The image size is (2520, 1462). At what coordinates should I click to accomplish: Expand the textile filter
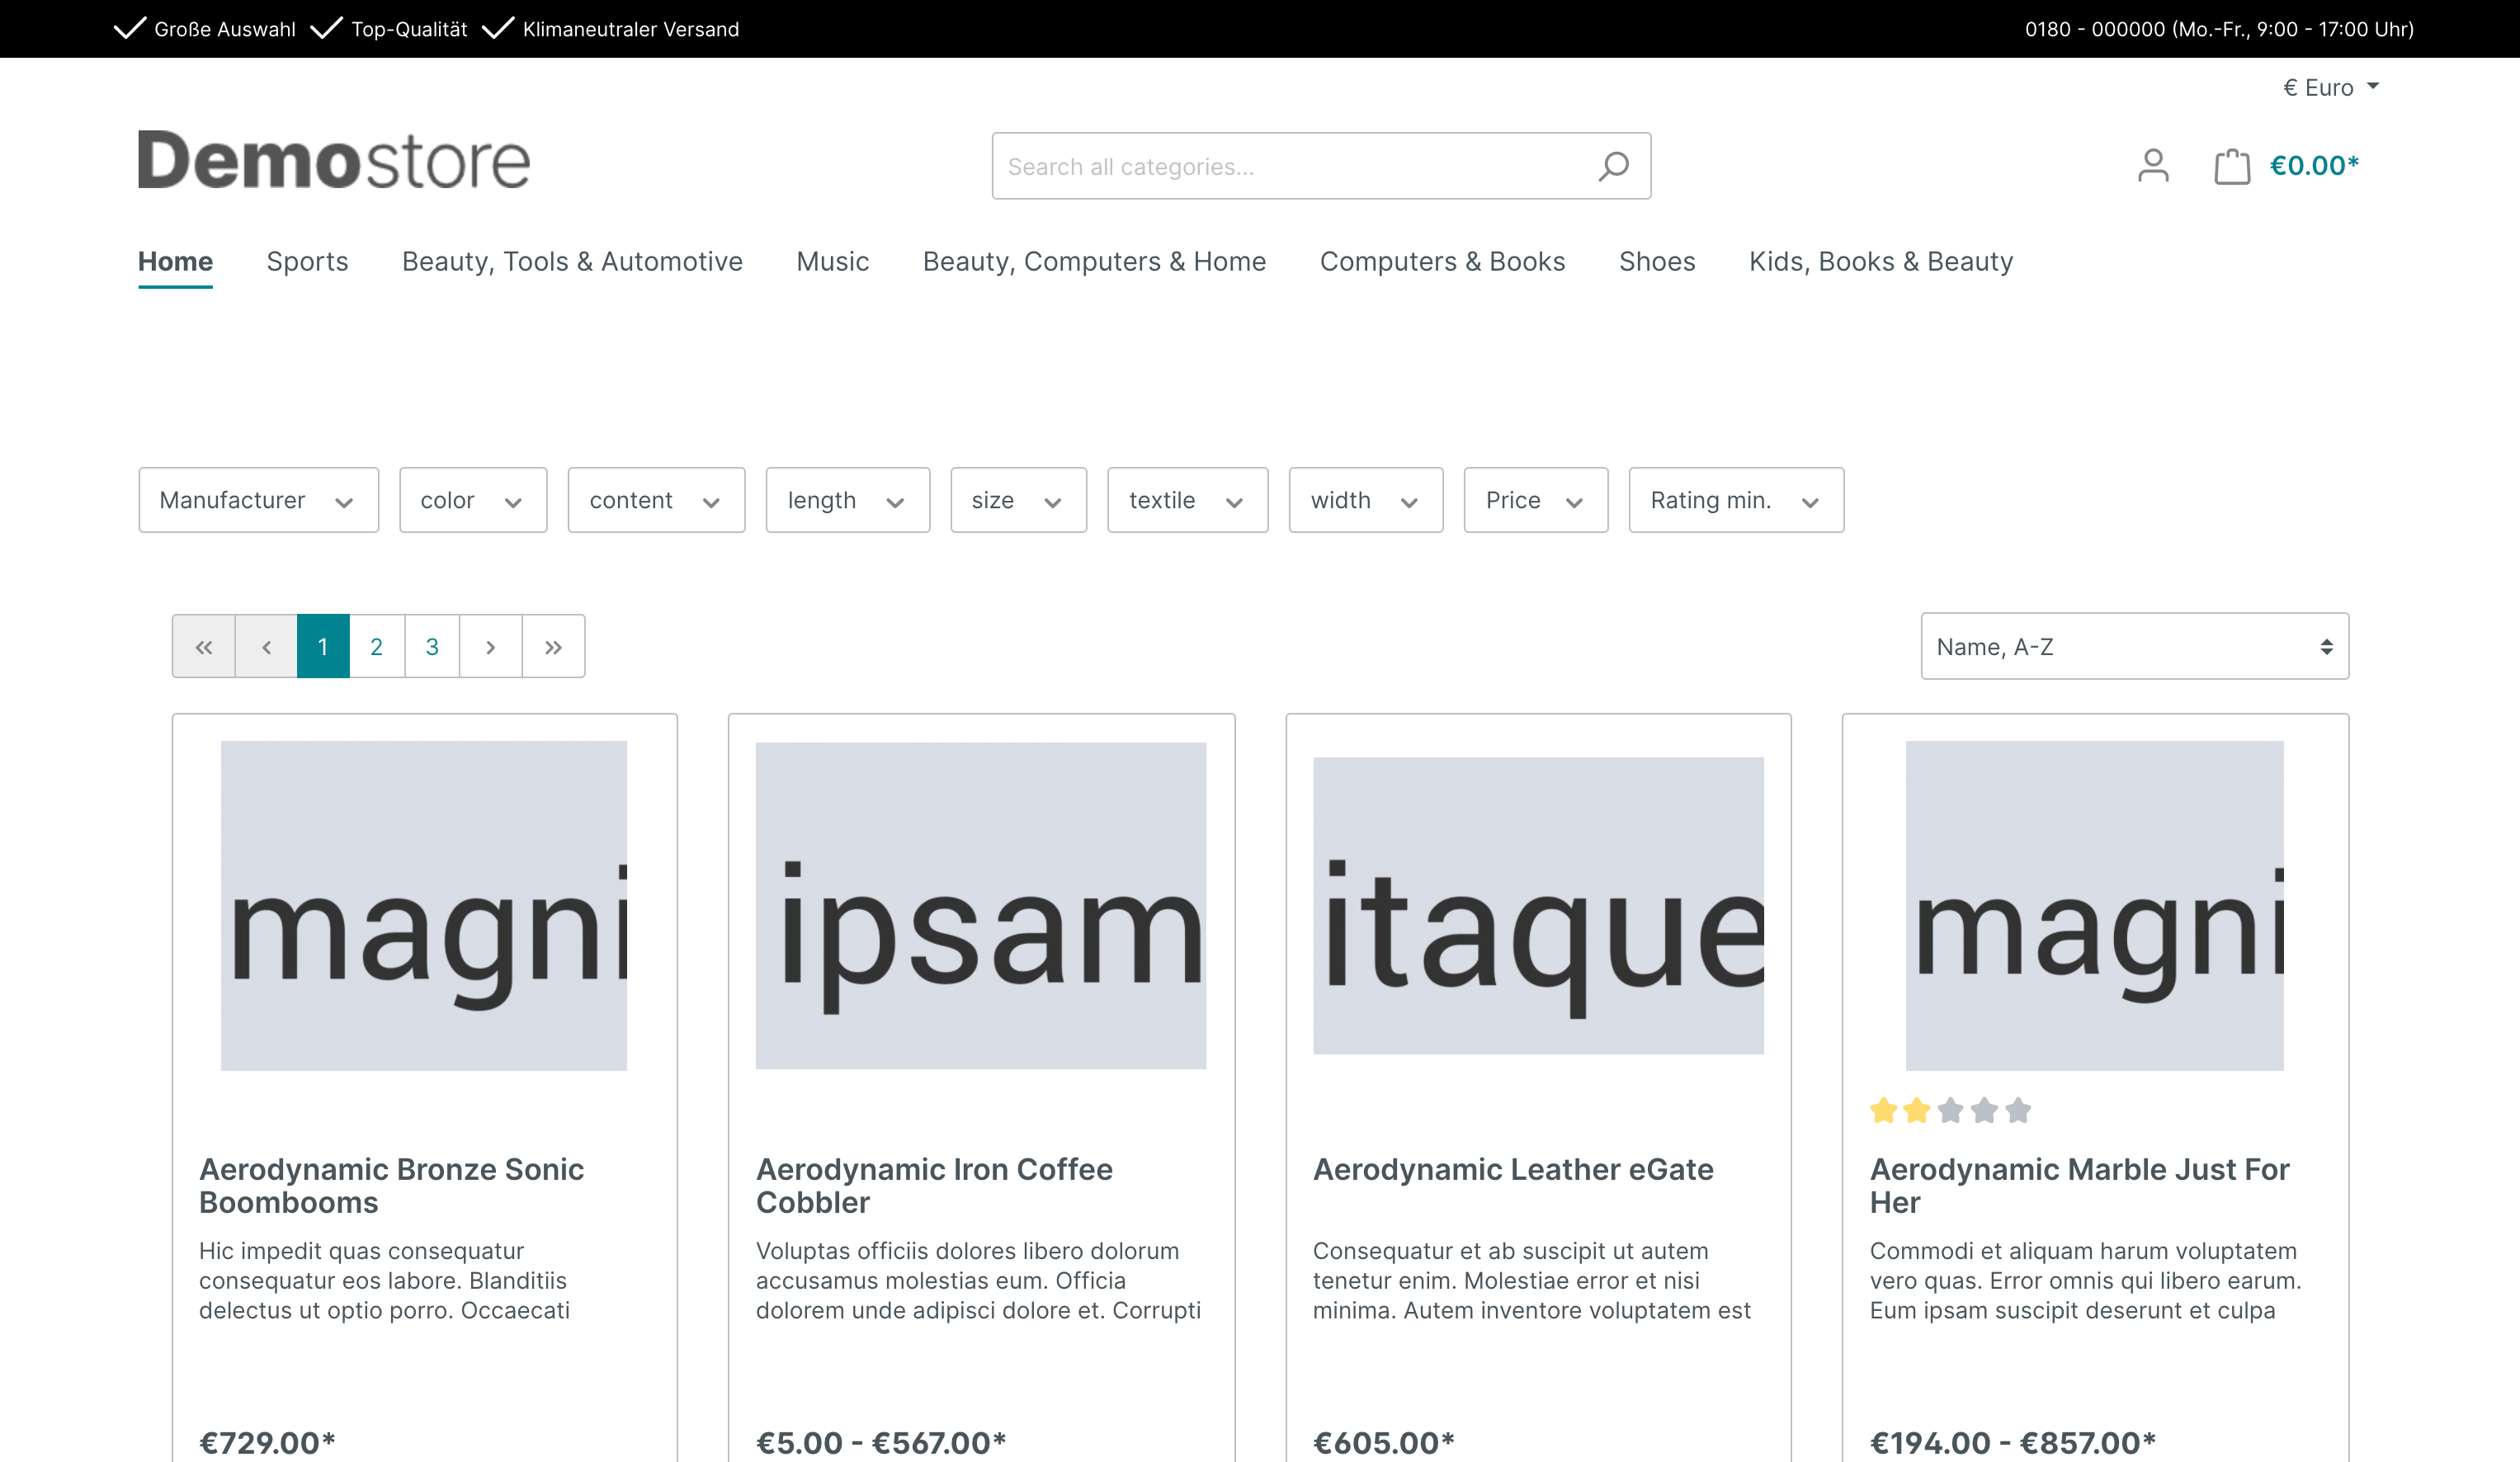tap(1188, 500)
